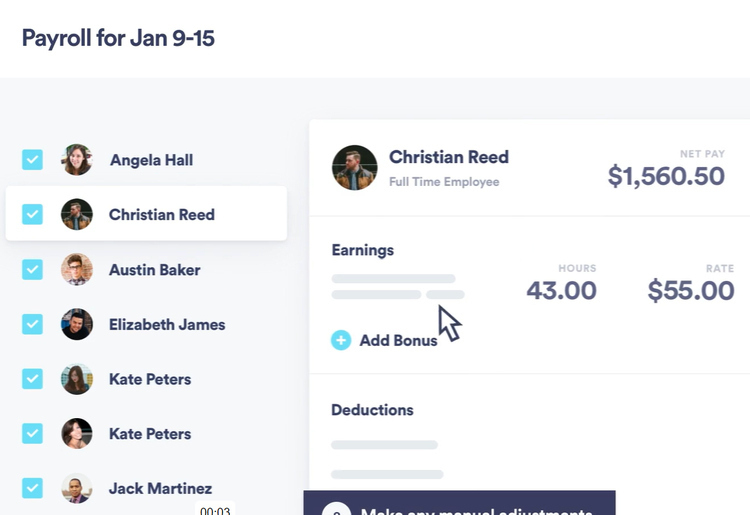Click Jack Martinez's avatar photo
The height and width of the screenshot is (515, 750).
point(77,489)
